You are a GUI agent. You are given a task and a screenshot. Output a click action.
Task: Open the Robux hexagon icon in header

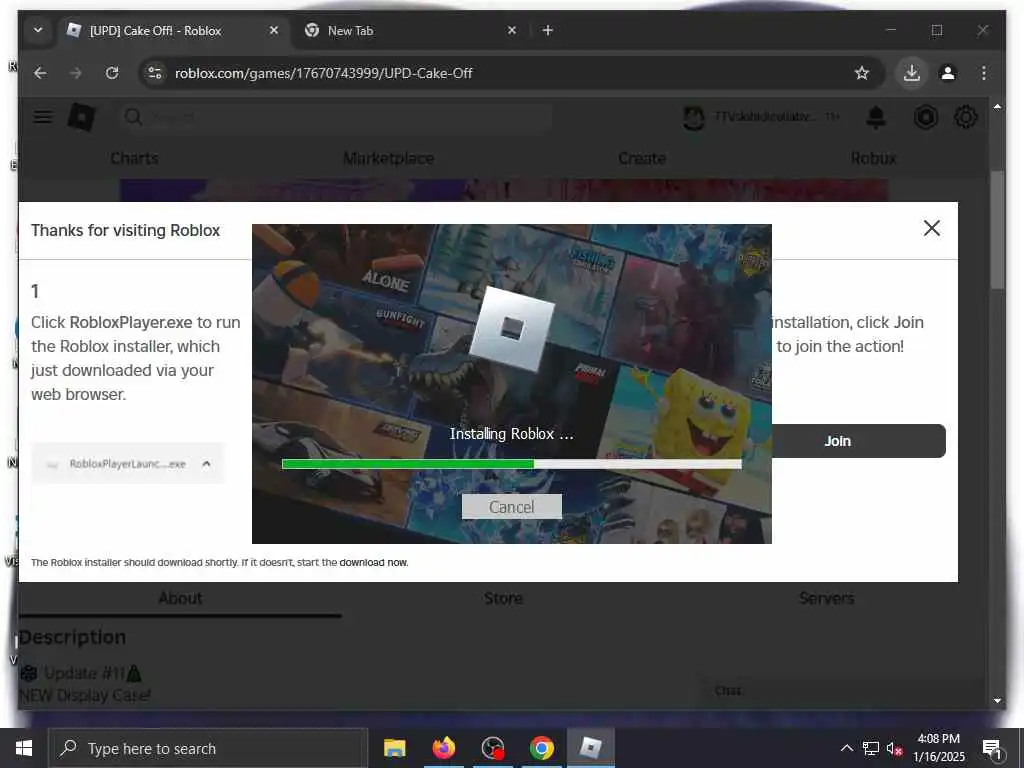[925, 118]
